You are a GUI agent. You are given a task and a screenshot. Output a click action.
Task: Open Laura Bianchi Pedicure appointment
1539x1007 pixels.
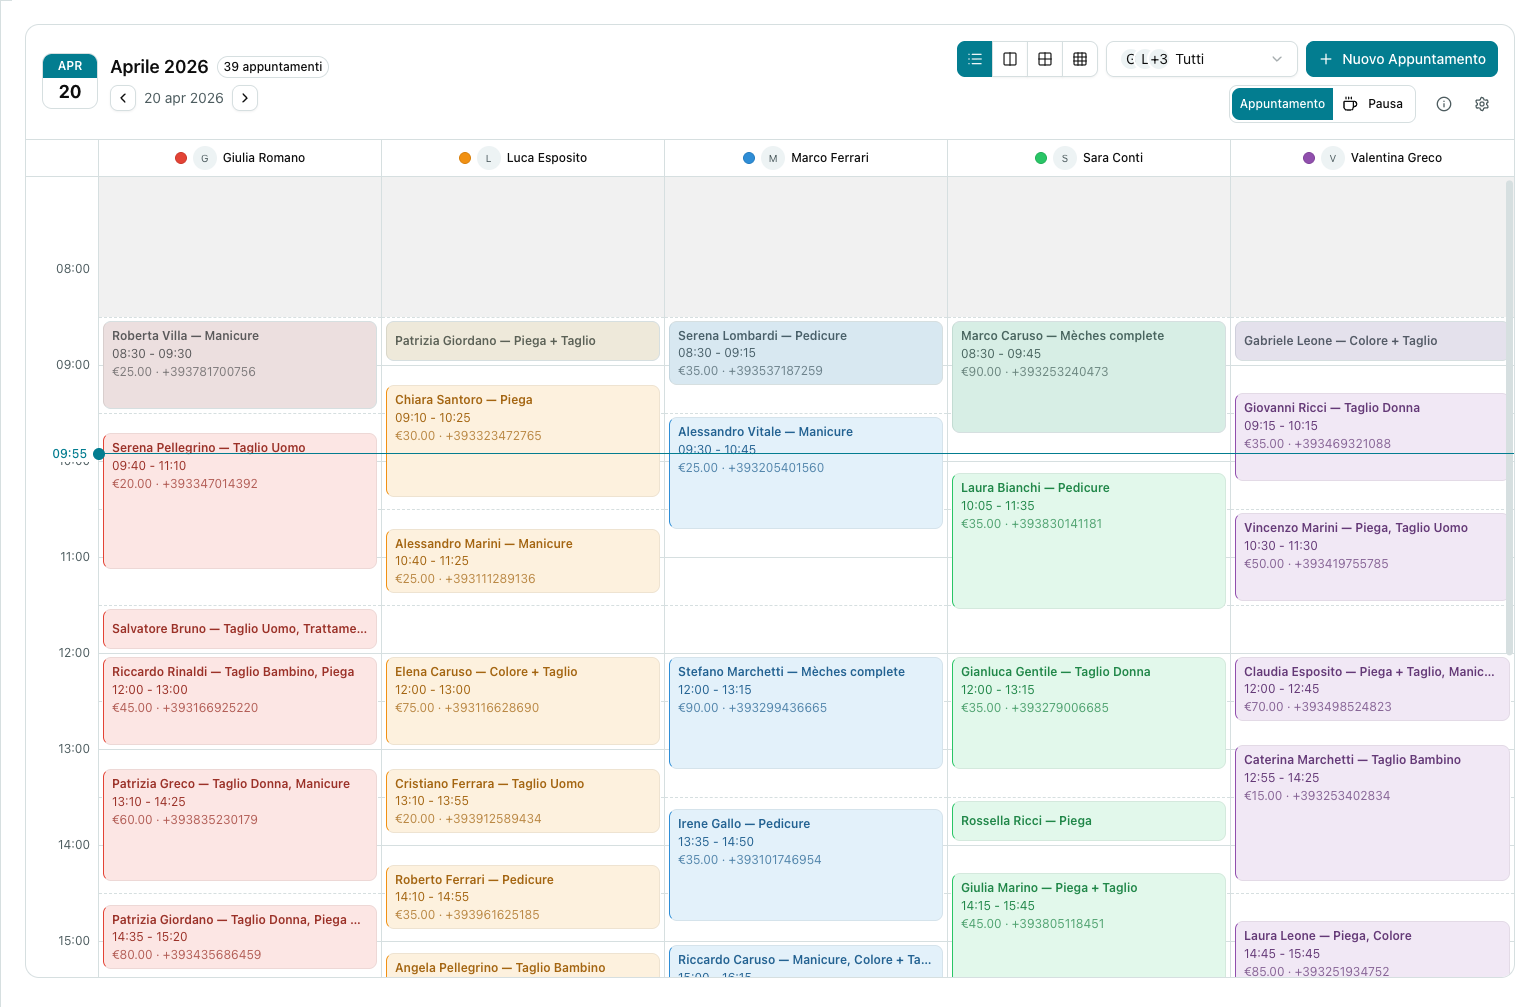[1089, 541]
